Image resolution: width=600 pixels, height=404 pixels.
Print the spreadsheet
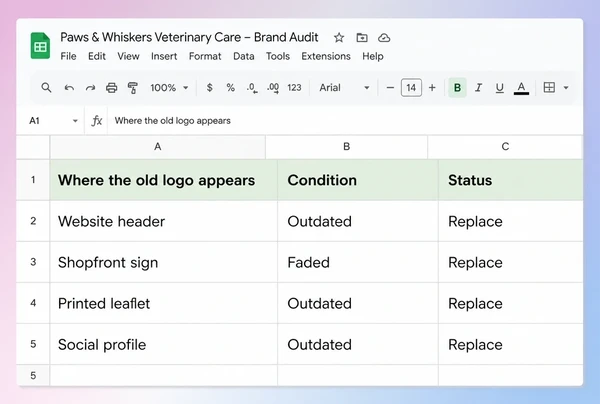pos(111,88)
